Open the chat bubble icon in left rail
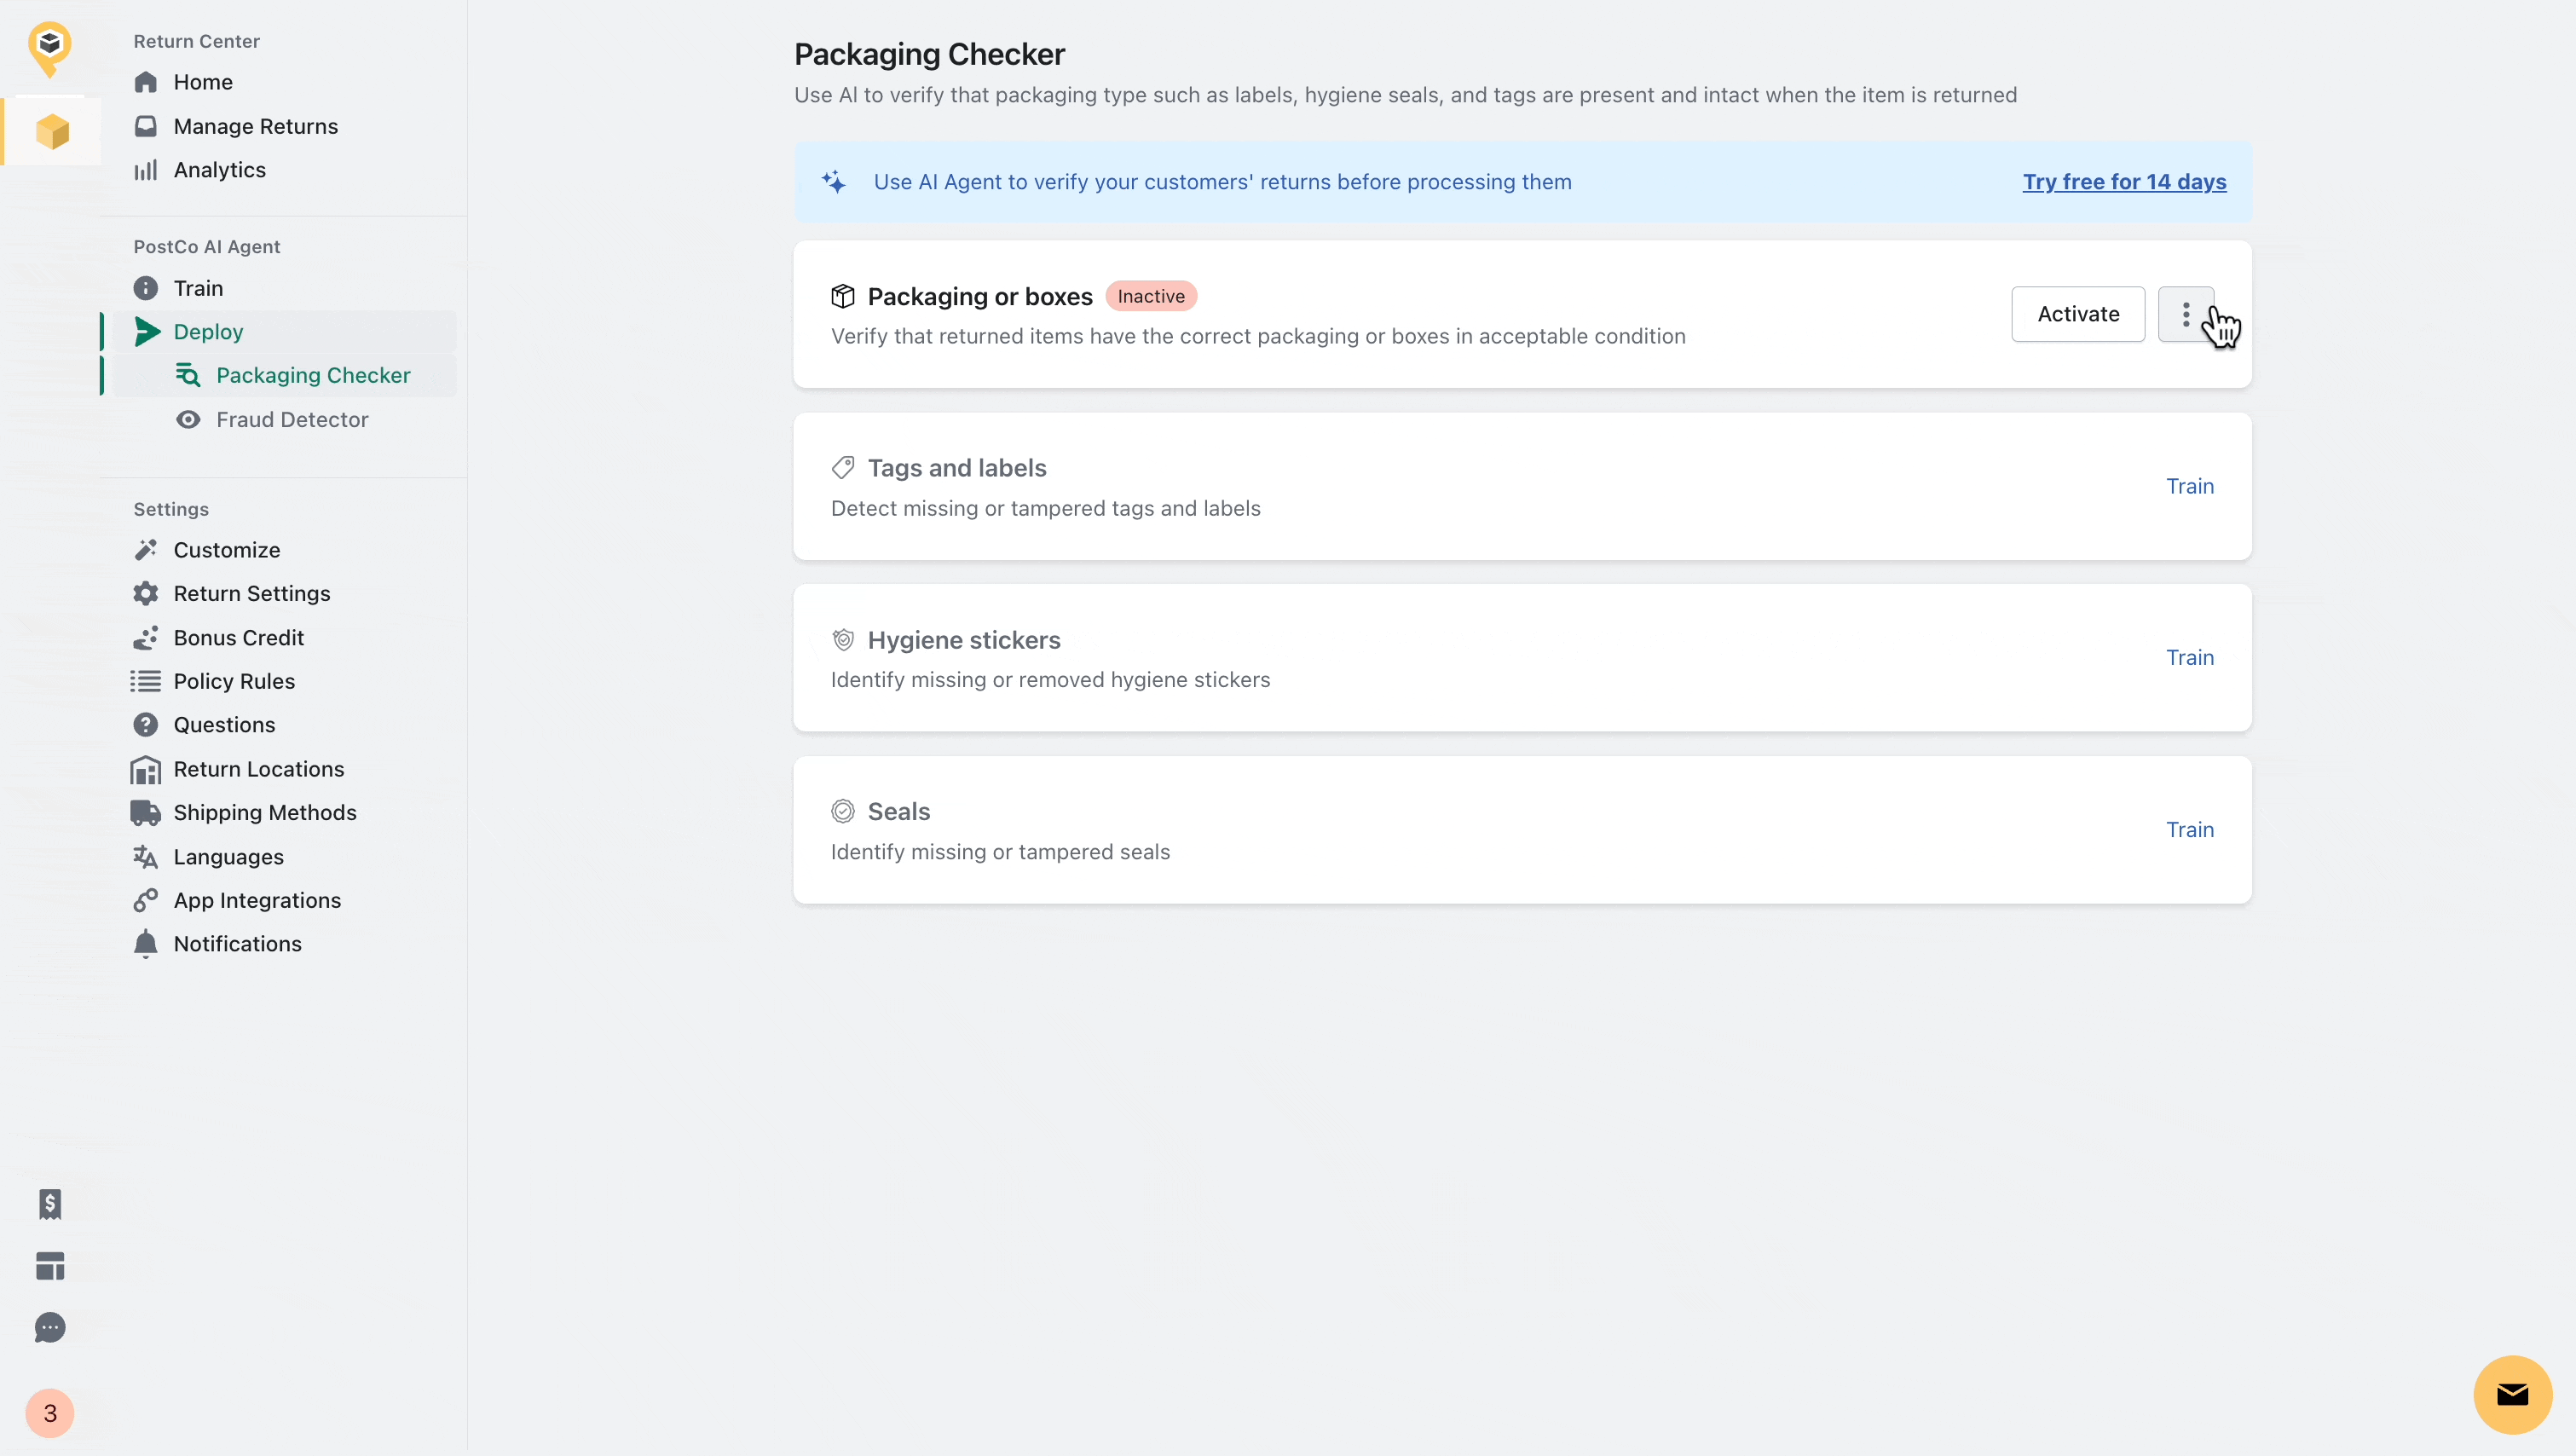Screen dimensions: 2576x1456 50,1328
